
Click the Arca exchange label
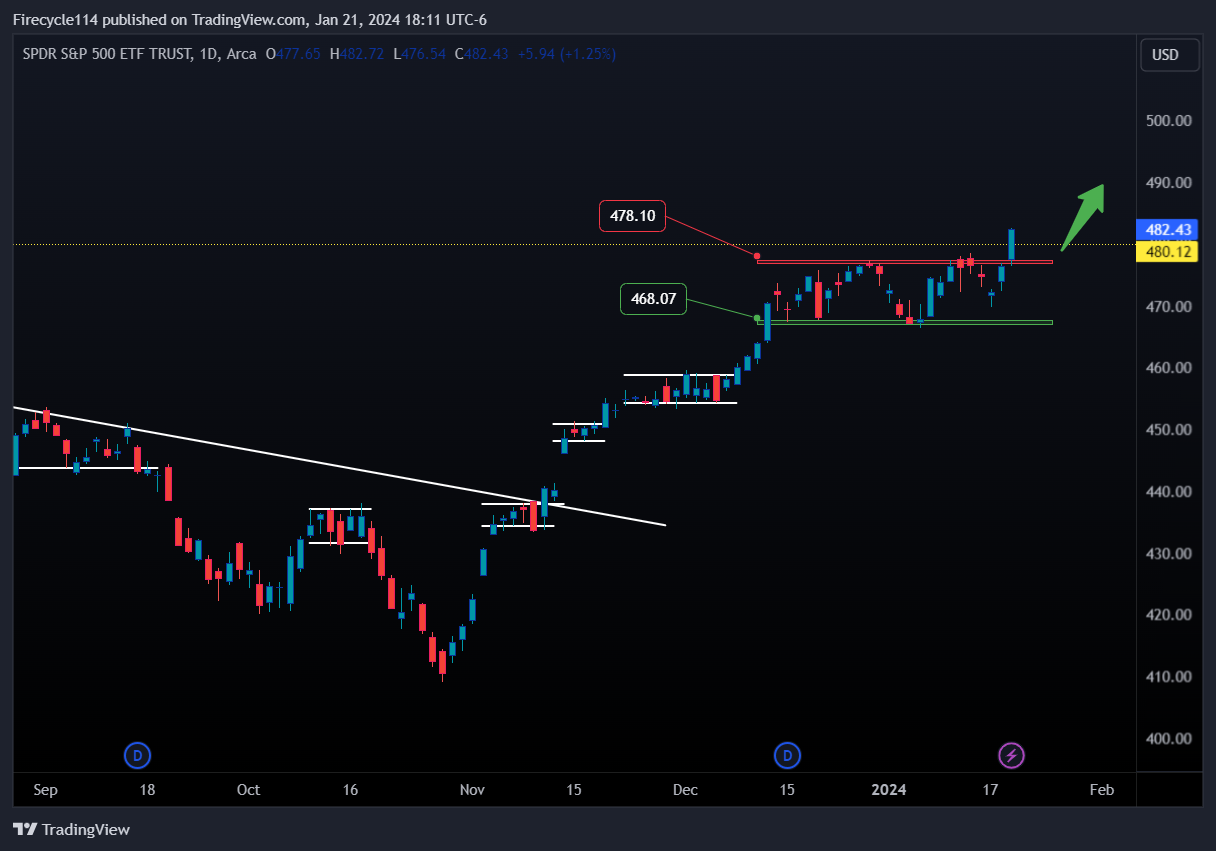[x=242, y=54]
